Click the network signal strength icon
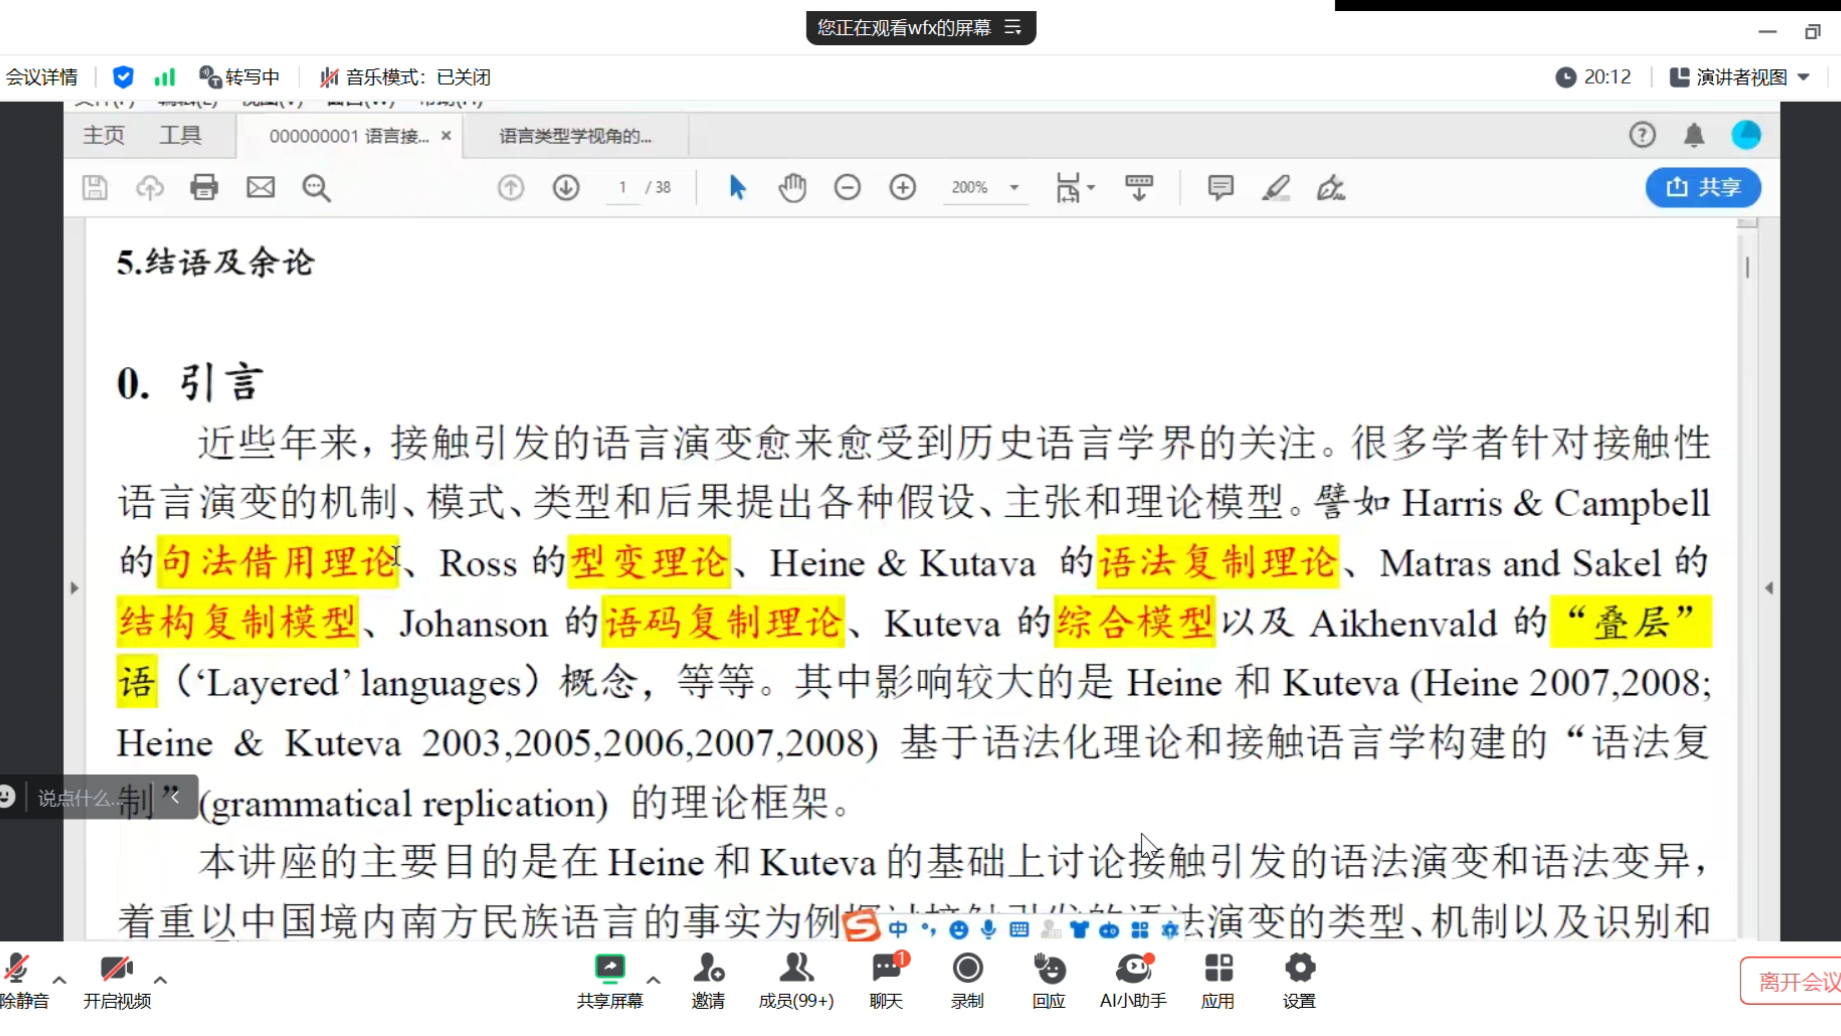This screenshot has height=1036, width=1841. click(x=165, y=77)
